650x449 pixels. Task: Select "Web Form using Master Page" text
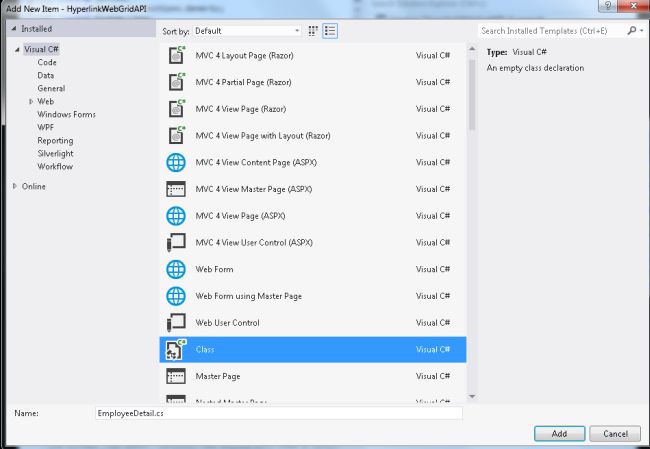coord(248,296)
